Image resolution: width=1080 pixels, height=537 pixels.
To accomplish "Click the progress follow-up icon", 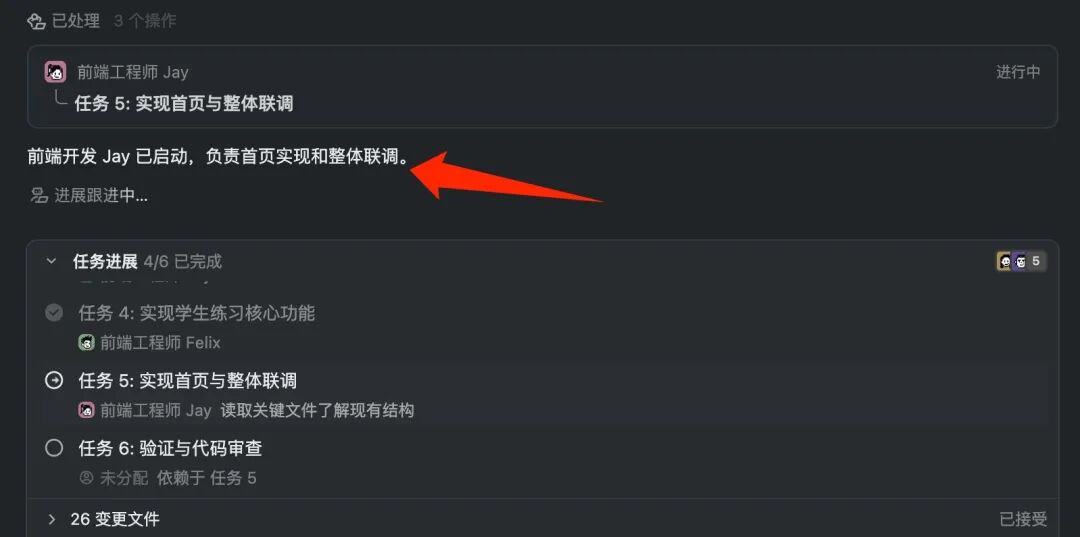I will pos(39,196).
